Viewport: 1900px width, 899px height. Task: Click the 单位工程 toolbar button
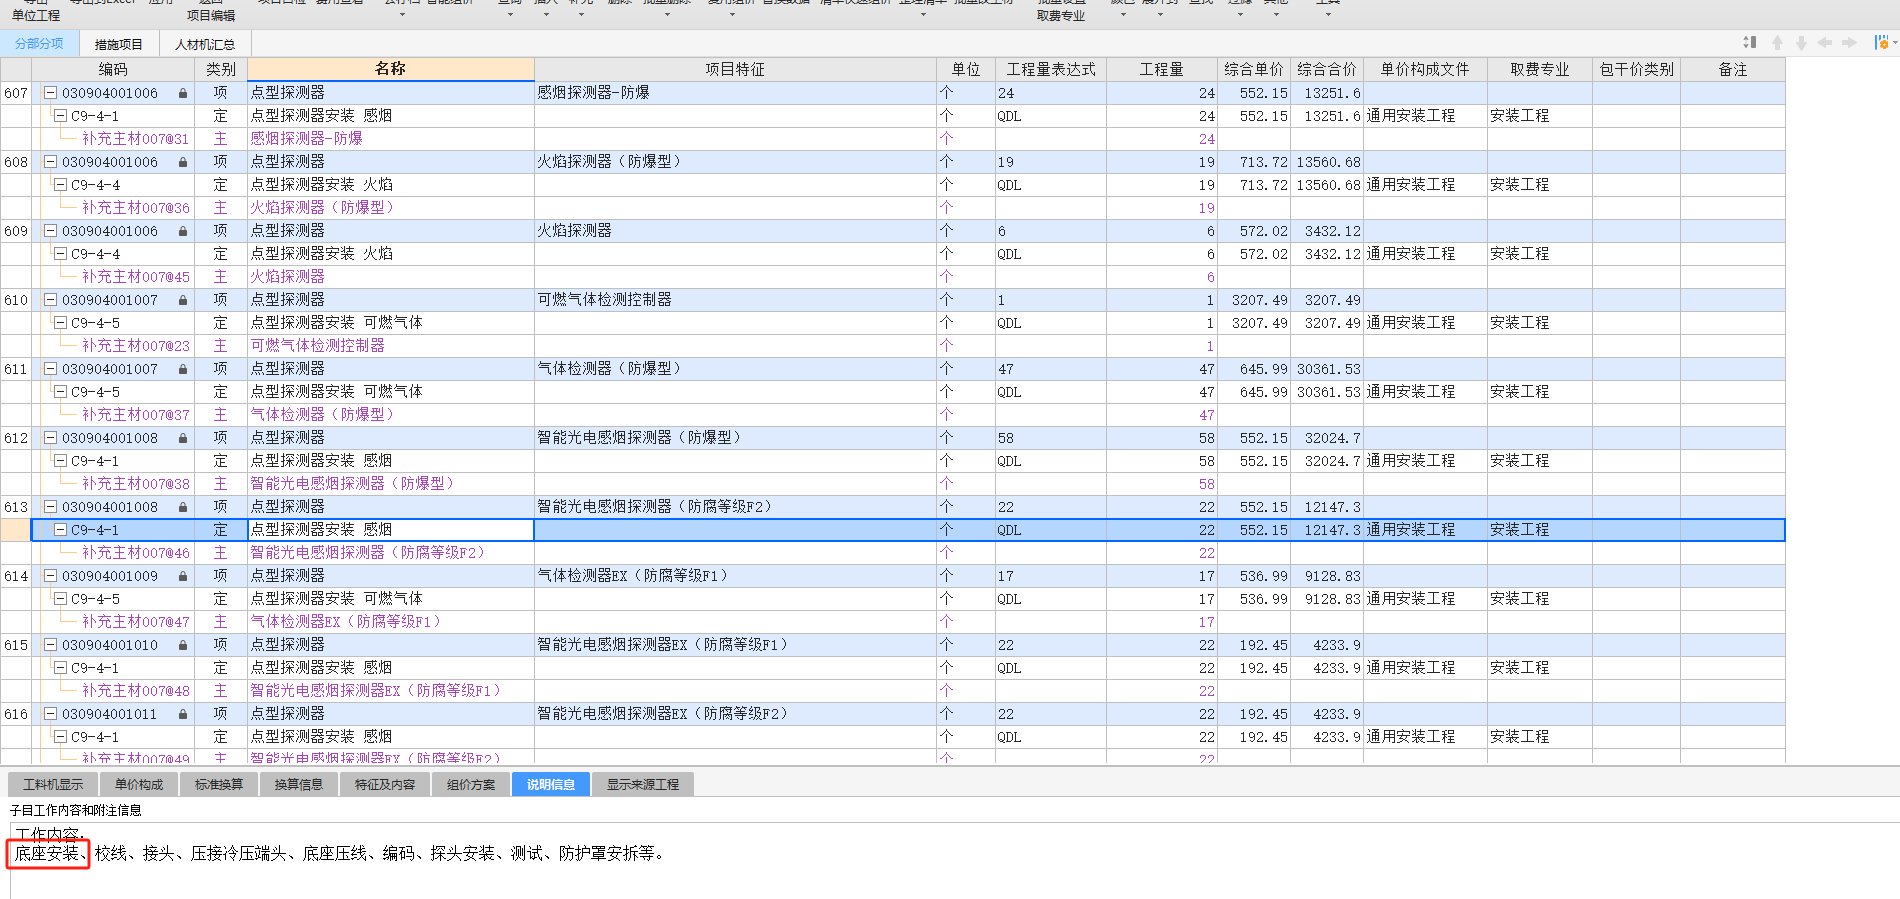coord(36,15)
